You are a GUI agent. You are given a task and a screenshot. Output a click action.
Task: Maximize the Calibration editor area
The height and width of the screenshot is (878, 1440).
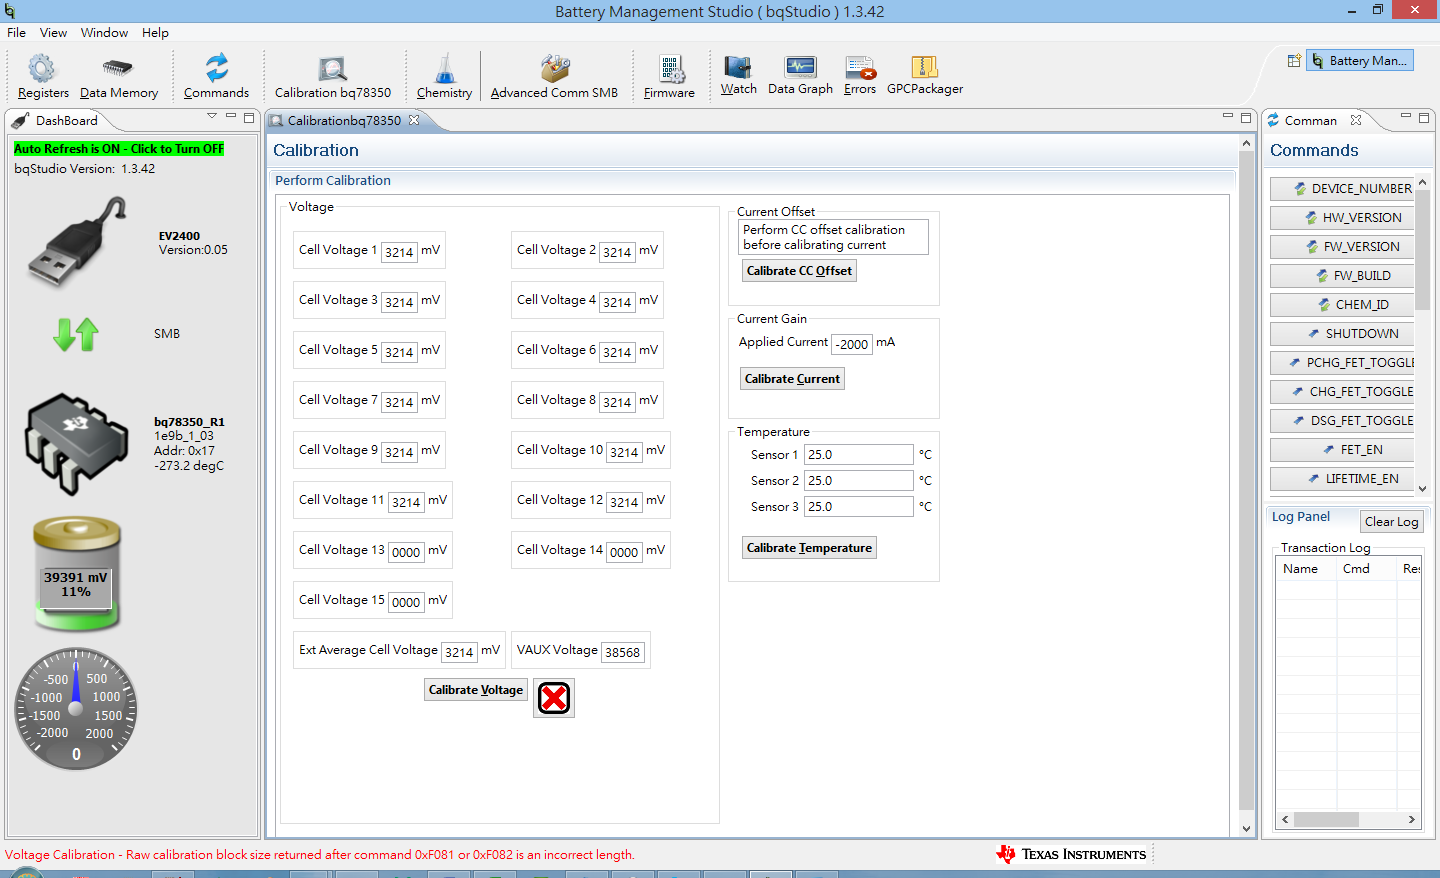[x=1246, y=117]
